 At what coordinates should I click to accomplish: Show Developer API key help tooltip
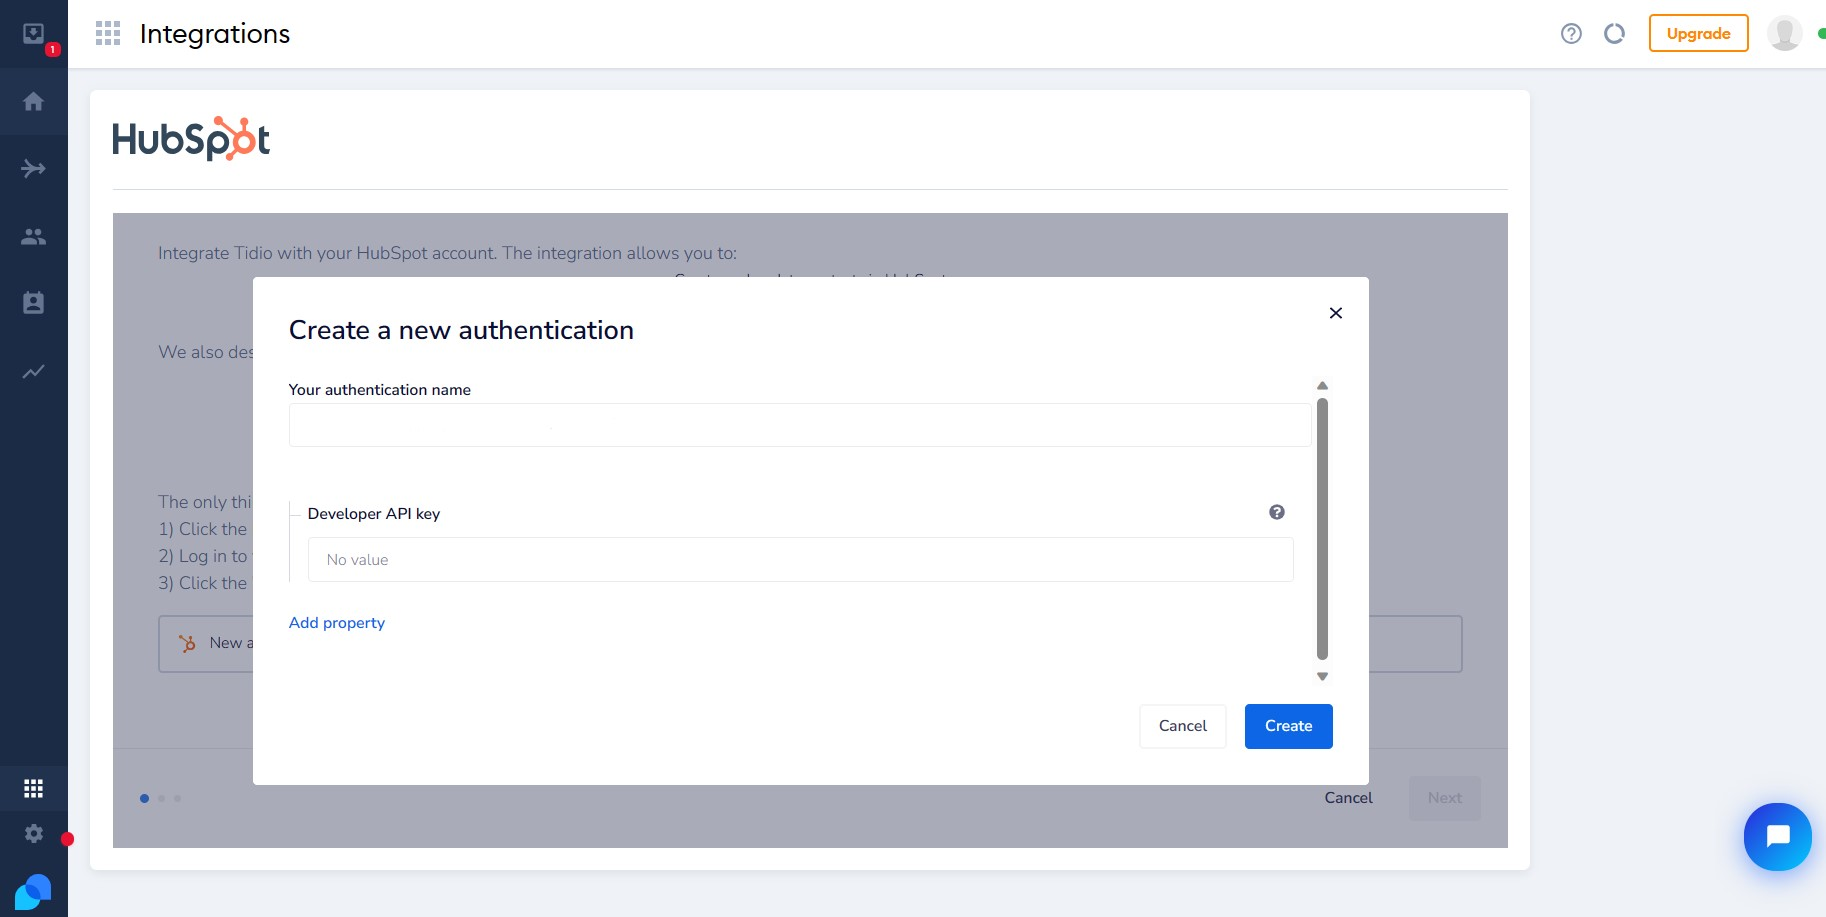[1277, 512]
